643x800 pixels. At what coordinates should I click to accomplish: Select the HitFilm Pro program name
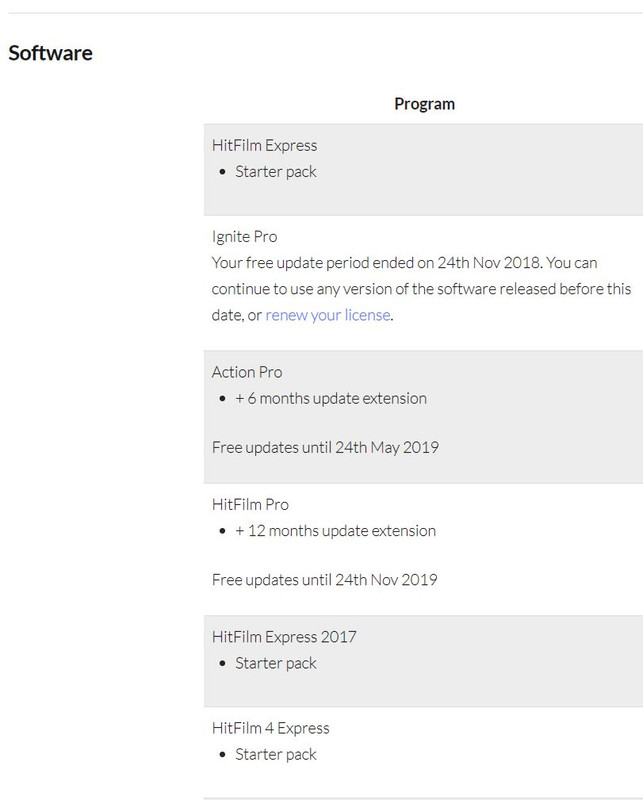click(250, 505)
